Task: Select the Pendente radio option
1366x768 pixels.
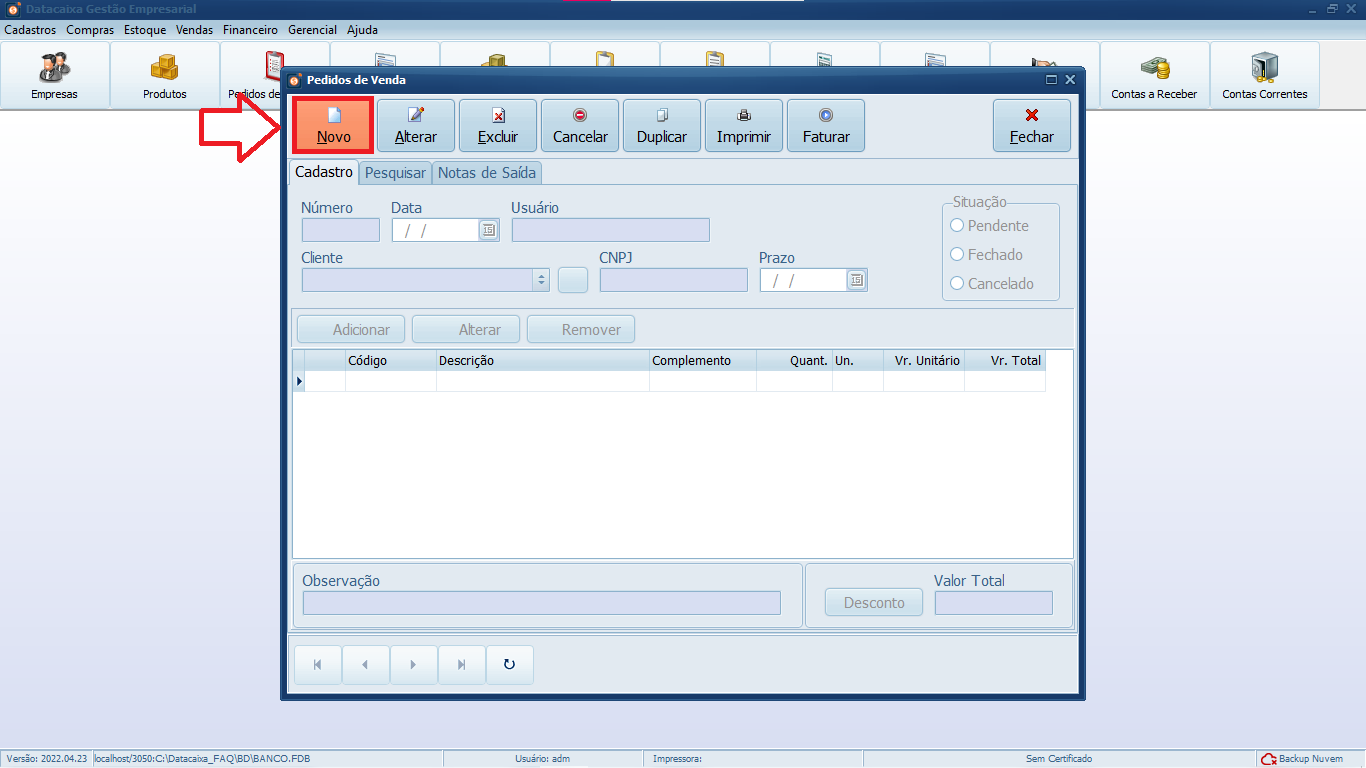Action: pos(957,226)
